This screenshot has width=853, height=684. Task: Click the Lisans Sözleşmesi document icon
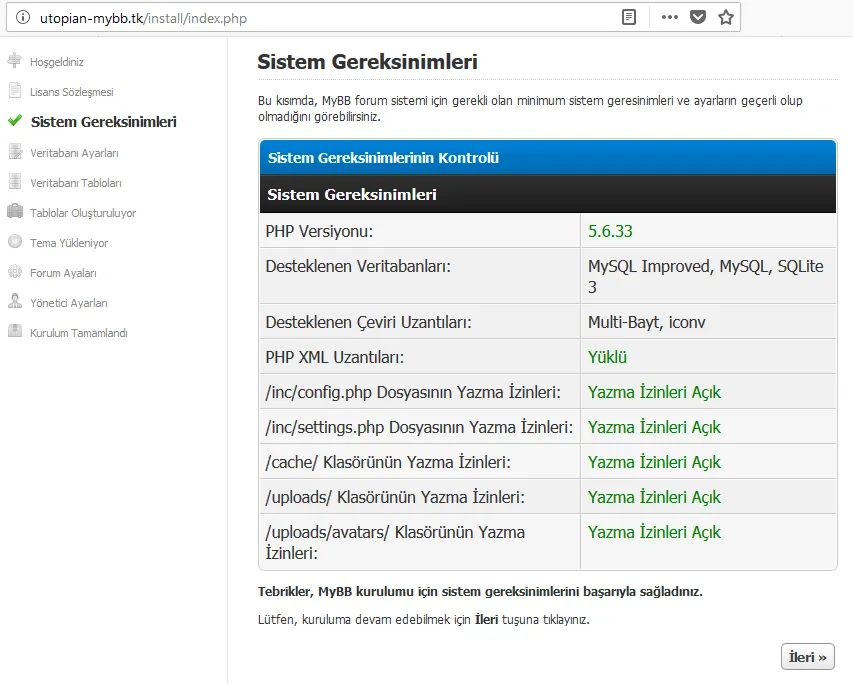pyautogui.click(x=15, y=90)
